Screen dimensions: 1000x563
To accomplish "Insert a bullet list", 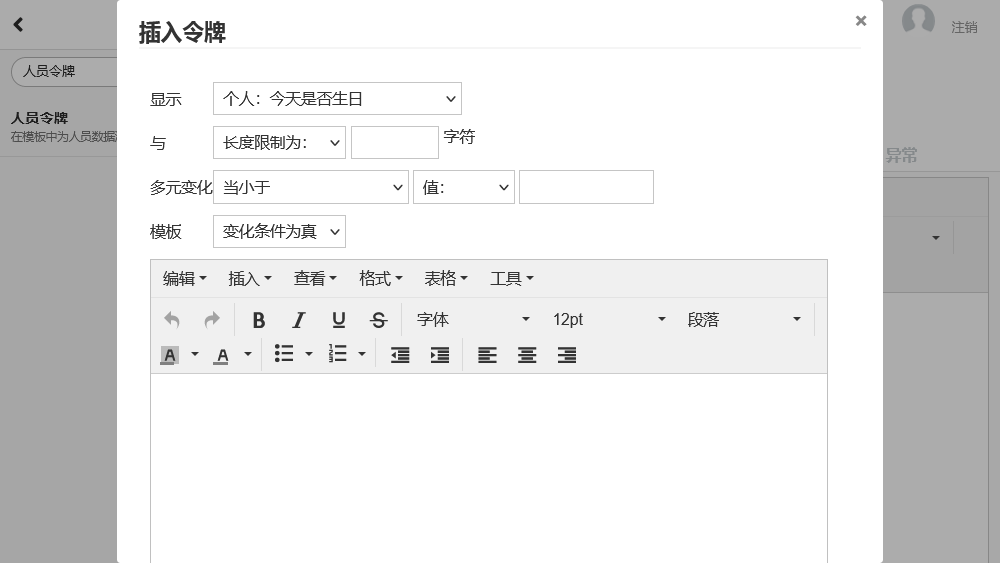I will click(x=284, y=354).
